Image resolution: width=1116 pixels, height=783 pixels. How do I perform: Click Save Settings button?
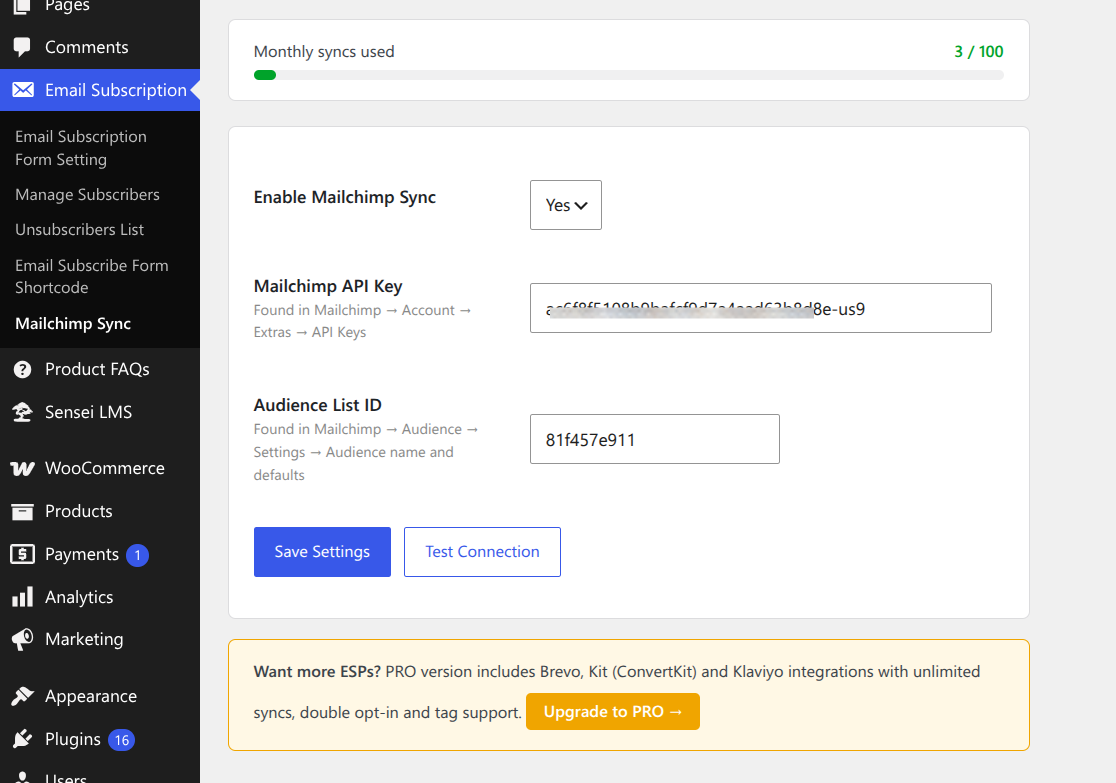click(322, 552)
